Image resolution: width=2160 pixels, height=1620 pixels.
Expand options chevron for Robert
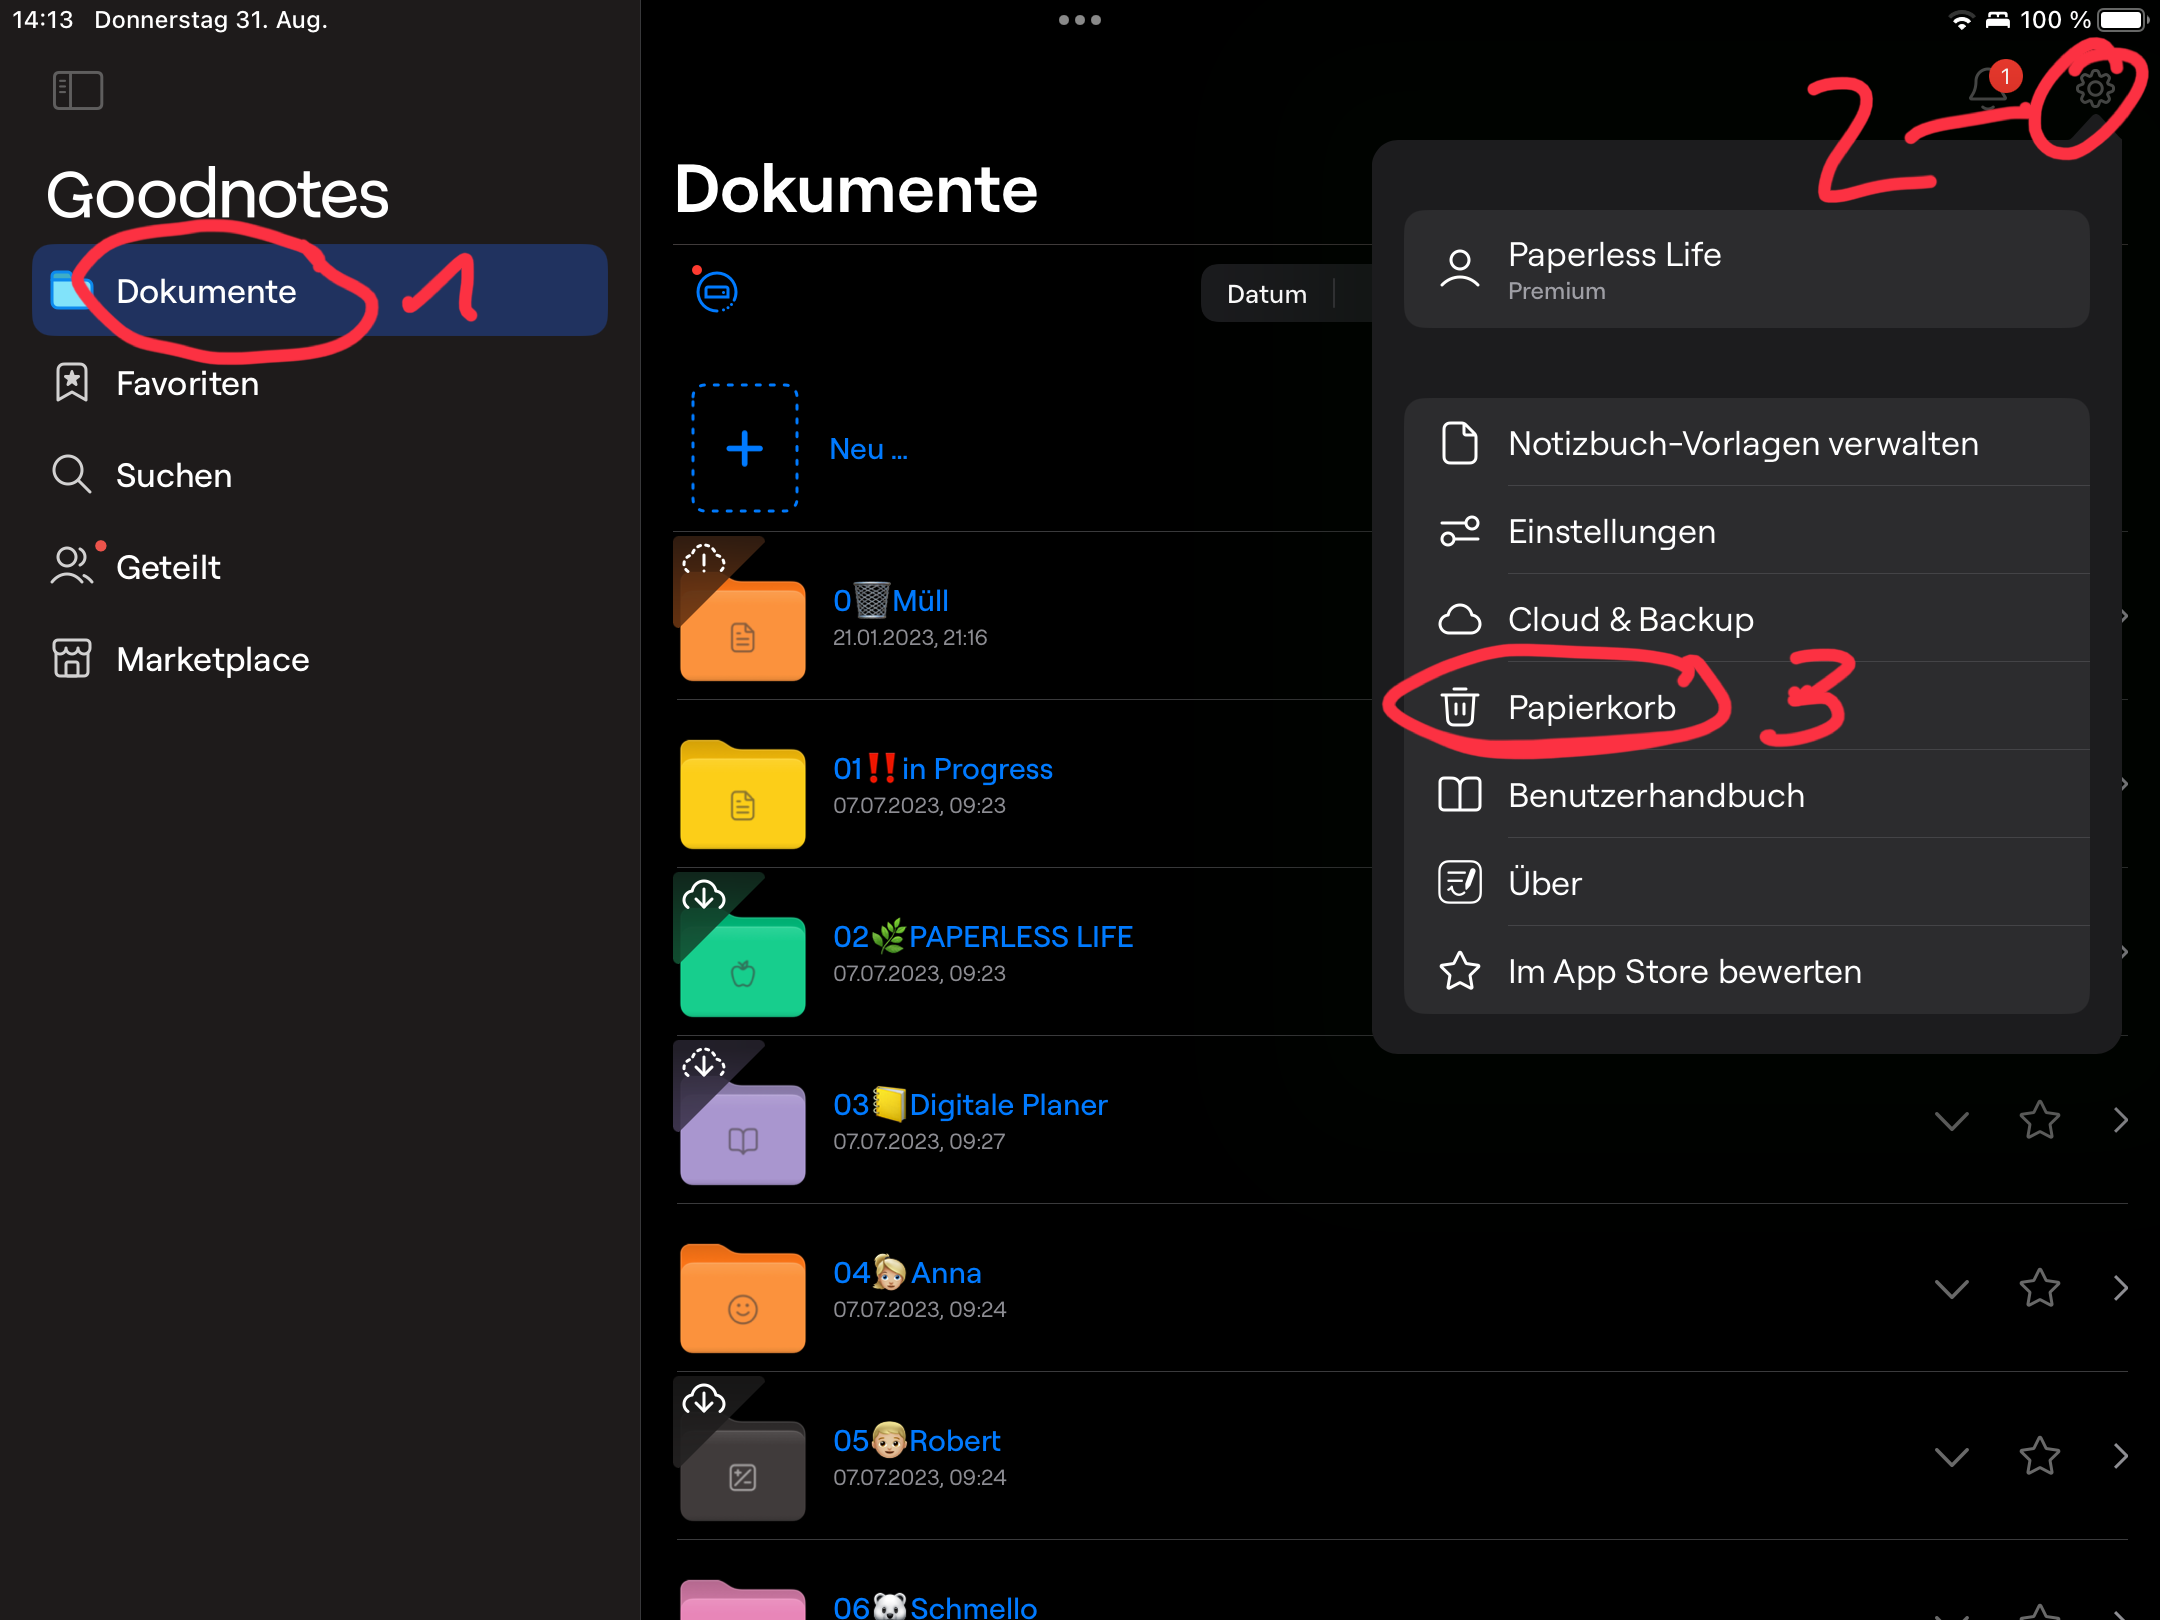[x=1951, y=1456]
